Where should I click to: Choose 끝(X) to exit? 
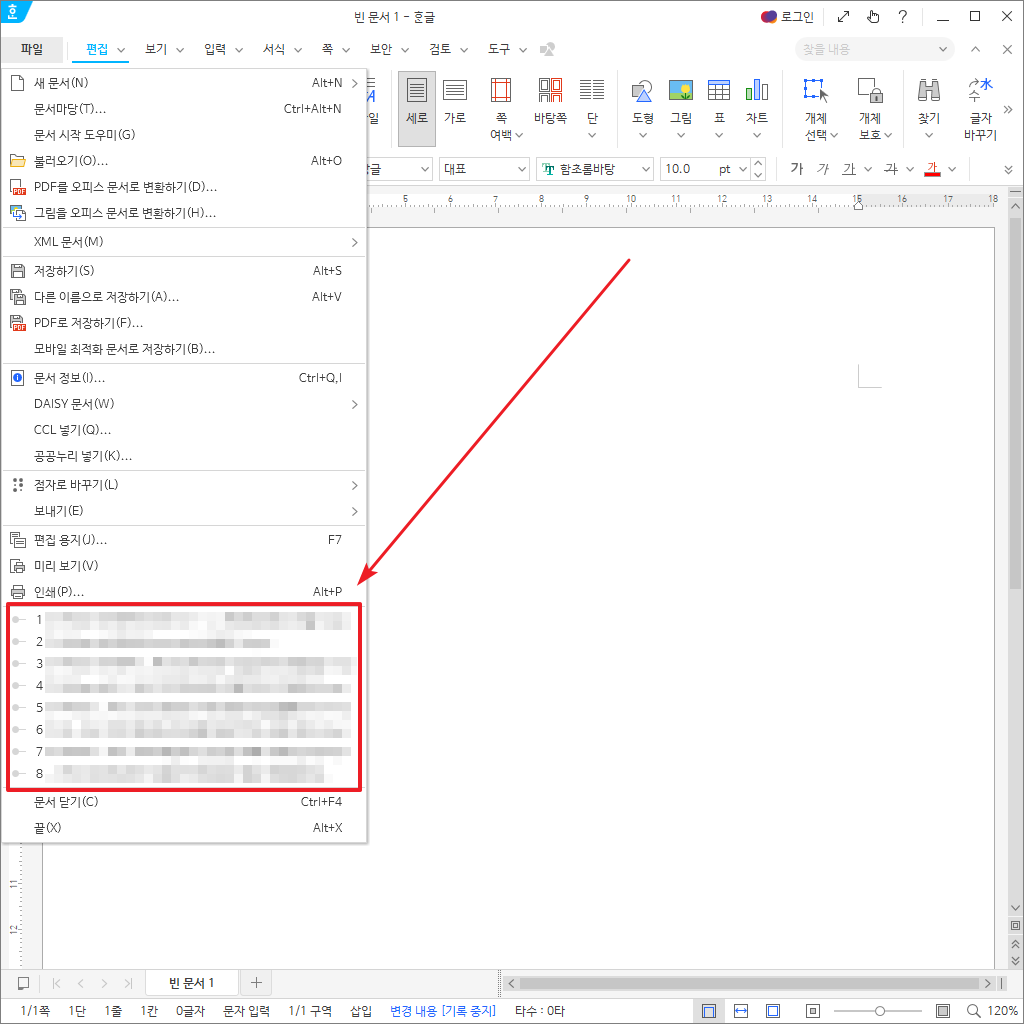pos(184,827)
